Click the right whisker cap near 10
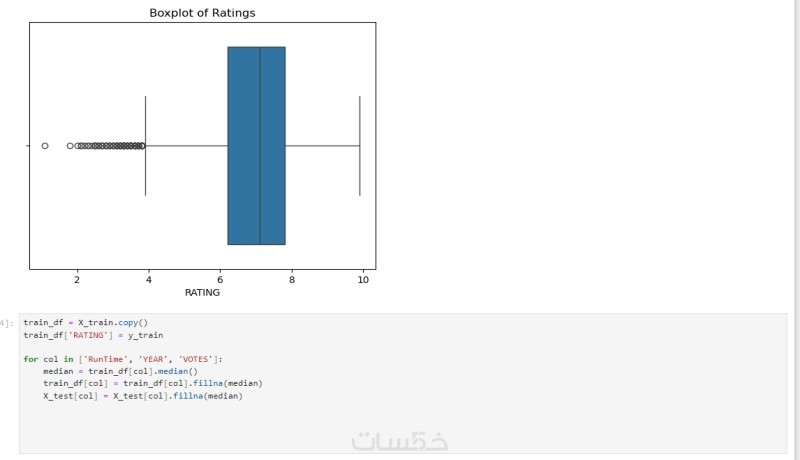 tap(360, 146)
